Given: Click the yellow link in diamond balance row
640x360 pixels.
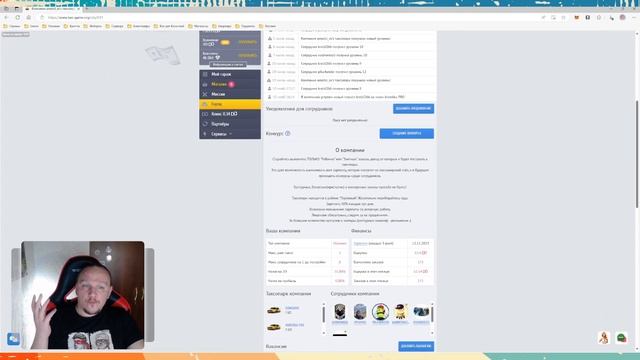Looking at the screenshot, I should [x=247, y=55].
